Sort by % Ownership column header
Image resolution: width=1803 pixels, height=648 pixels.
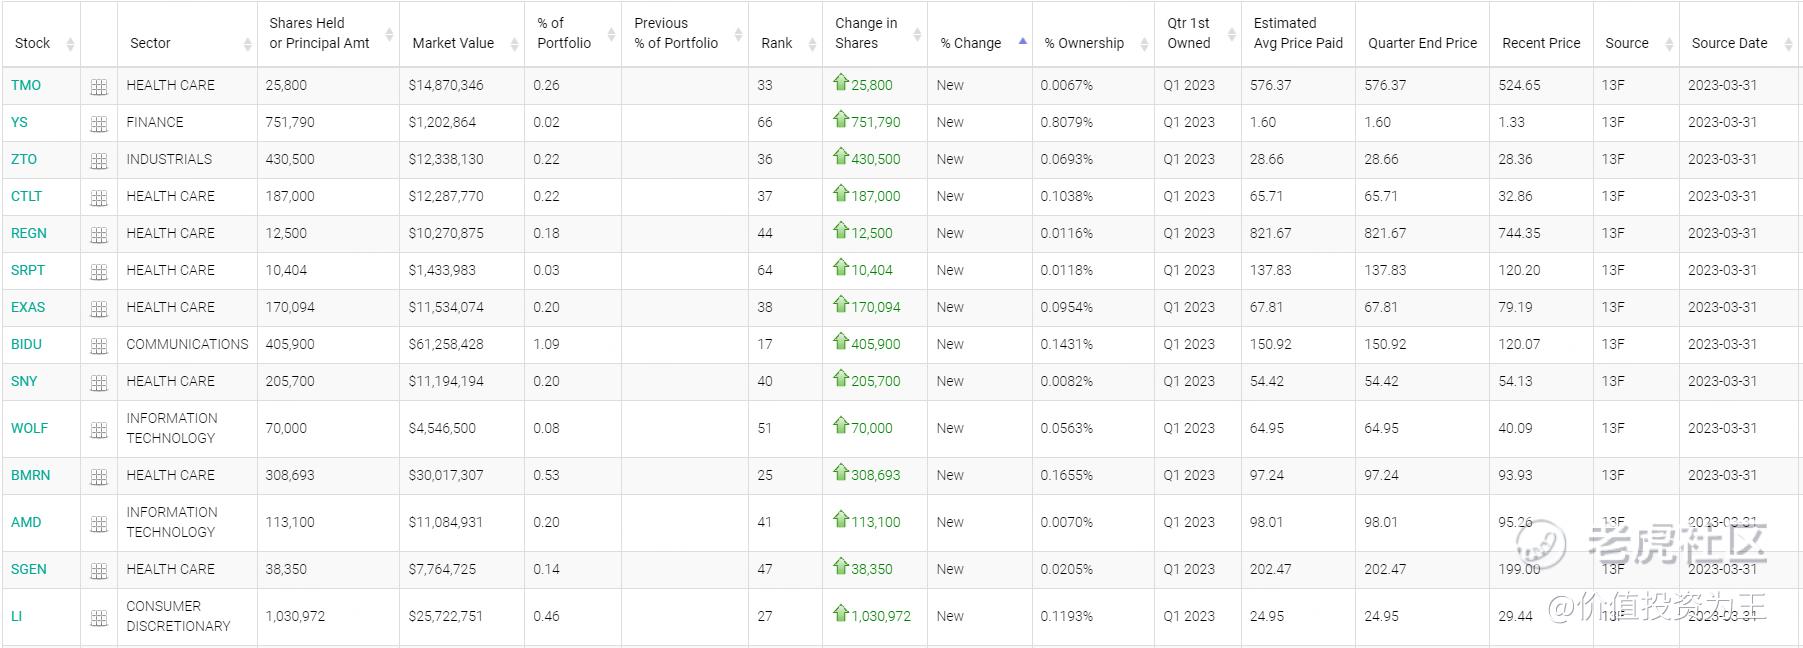(1084, 43)
